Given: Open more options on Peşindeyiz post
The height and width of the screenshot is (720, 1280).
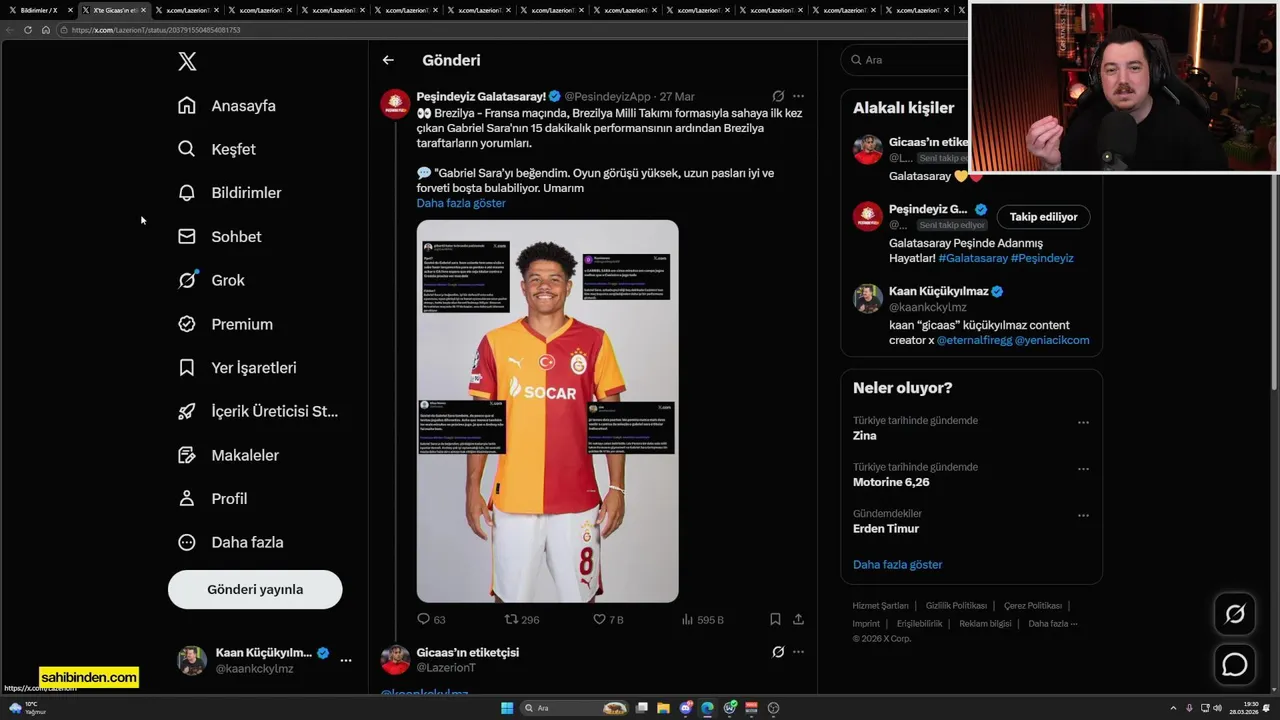Looking at the screenshot, I should pos(798,96).
